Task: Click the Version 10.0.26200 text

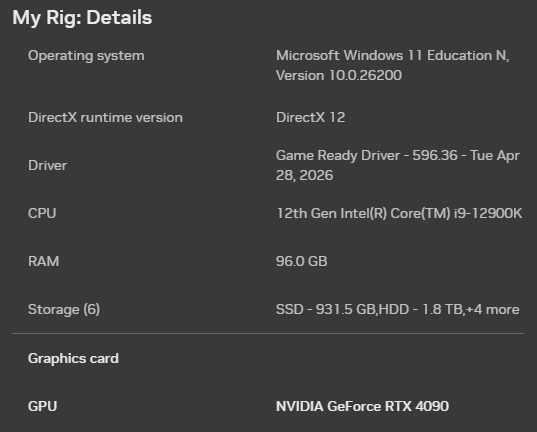Action: pos(339,75)
